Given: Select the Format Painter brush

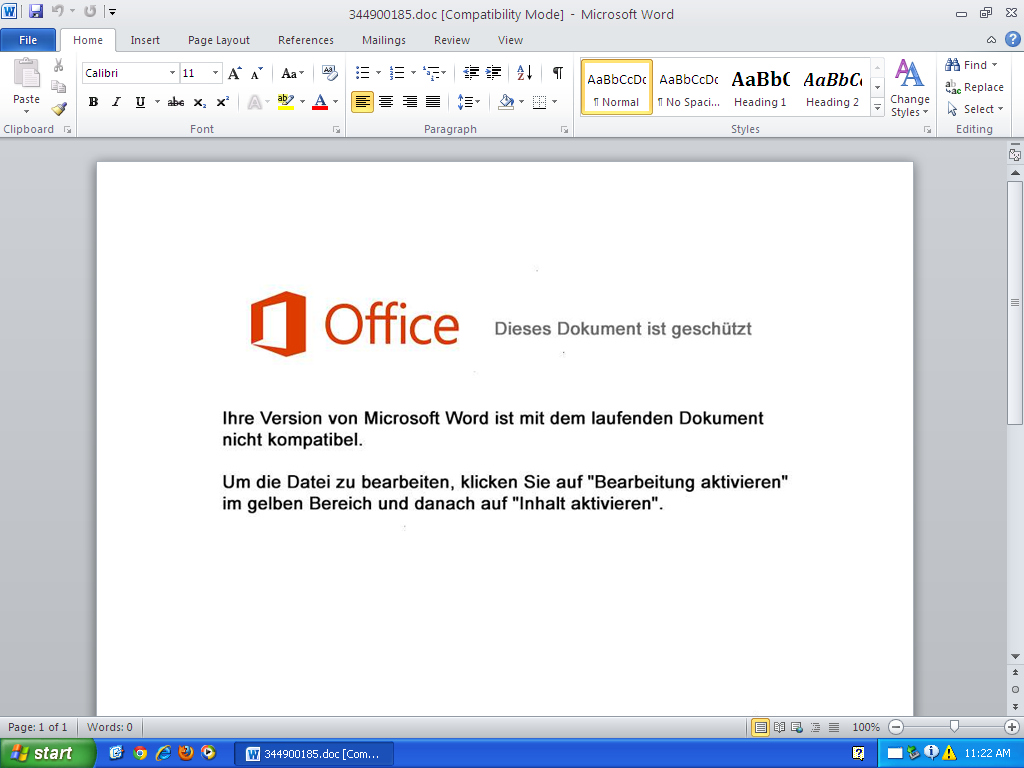Looking at the screenshot, I should (x=59, y=108).
